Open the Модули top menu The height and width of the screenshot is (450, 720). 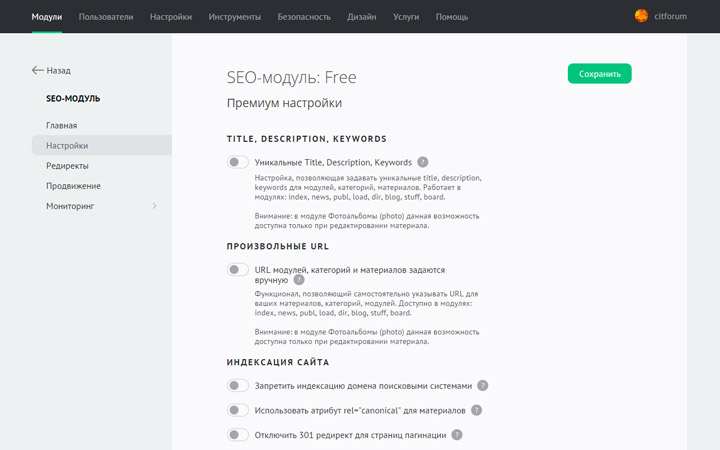(x=46, y=17)
